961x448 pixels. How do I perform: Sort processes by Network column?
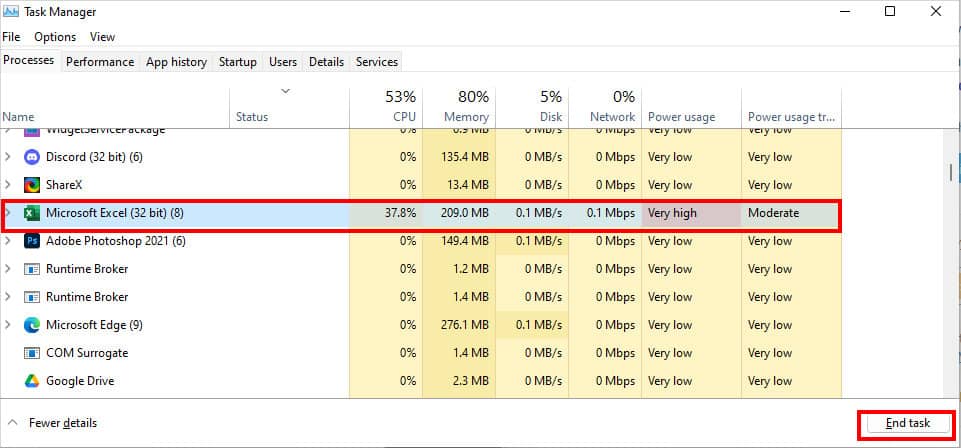[605, 107]
